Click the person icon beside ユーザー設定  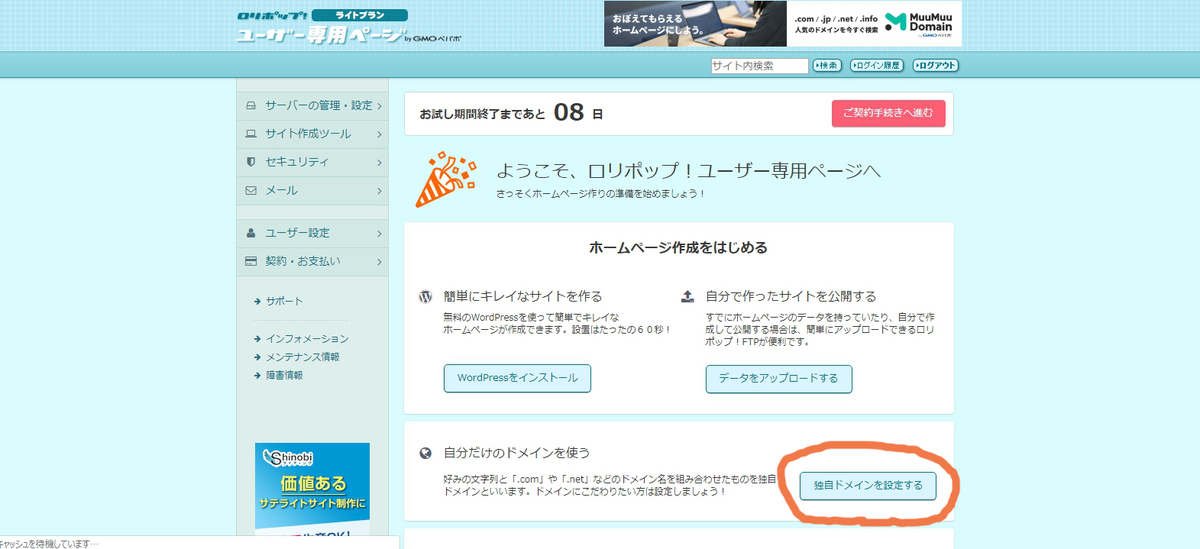(251, 233)
